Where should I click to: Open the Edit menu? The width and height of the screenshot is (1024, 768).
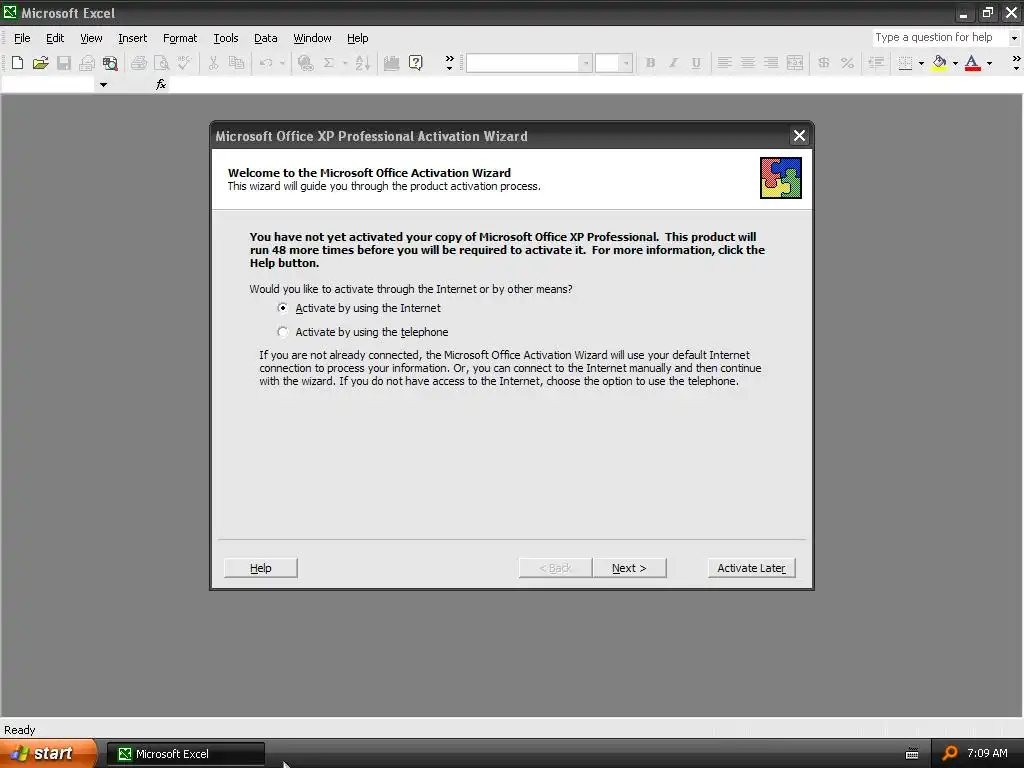55,38
